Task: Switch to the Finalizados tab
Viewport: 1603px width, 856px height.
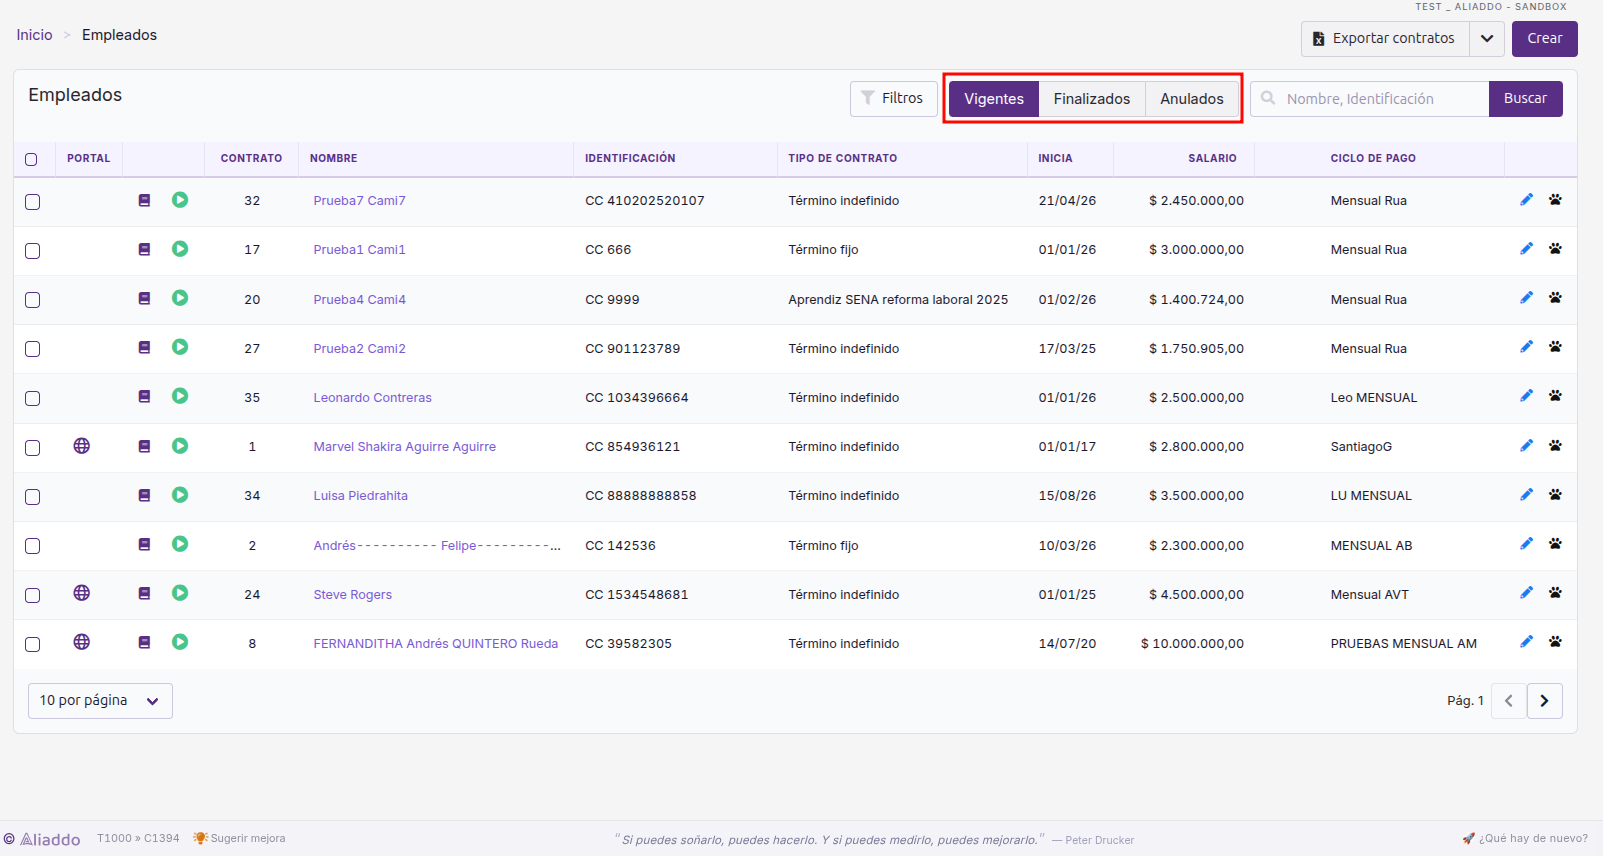Action: point(1092,99)
